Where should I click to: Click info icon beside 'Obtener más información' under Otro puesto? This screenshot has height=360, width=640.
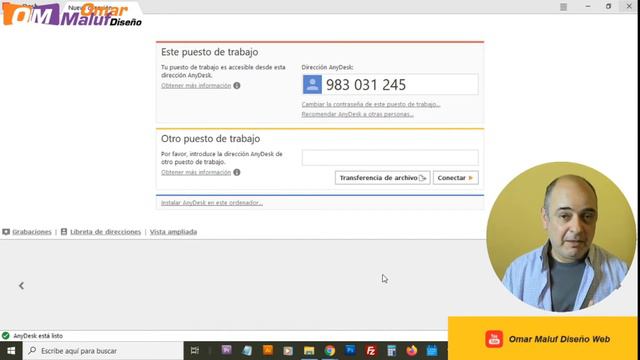237,172
